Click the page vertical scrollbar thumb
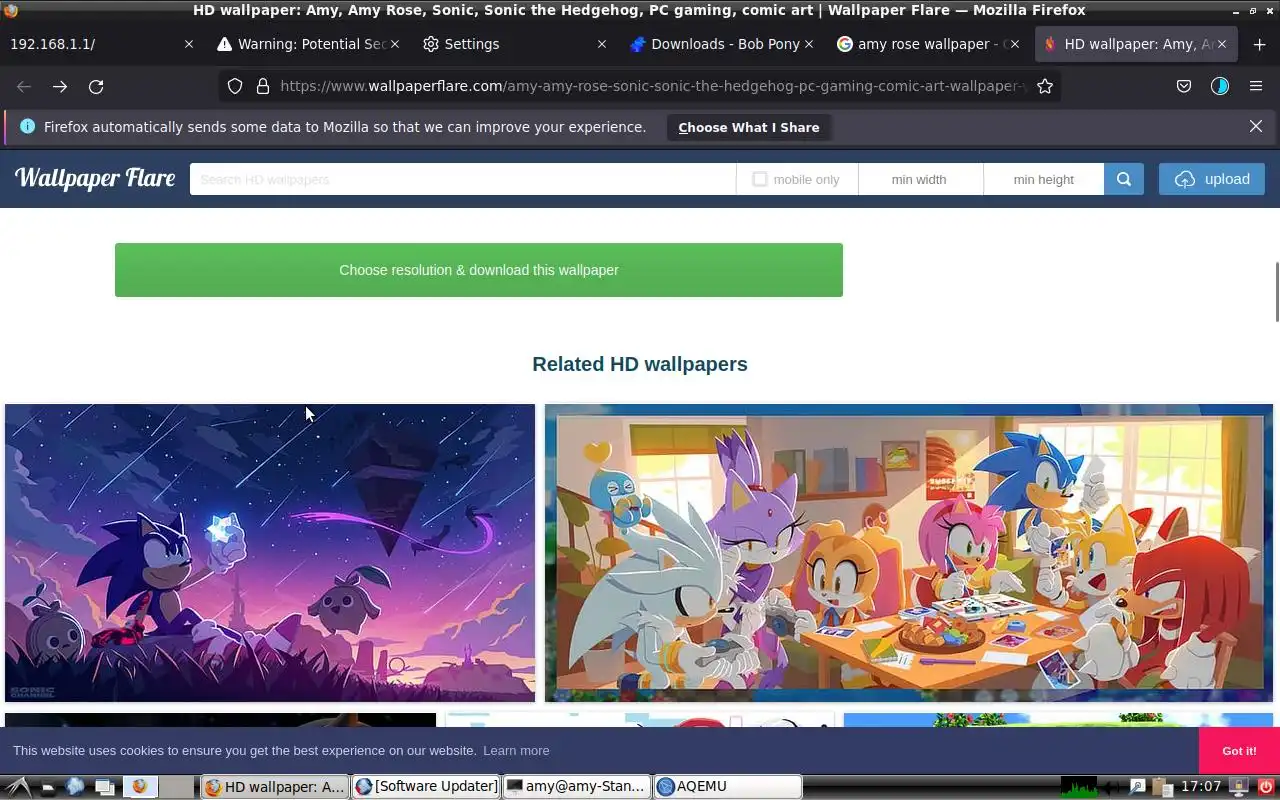This screenshot has height=800, width=1280. tap(1276, 291)
